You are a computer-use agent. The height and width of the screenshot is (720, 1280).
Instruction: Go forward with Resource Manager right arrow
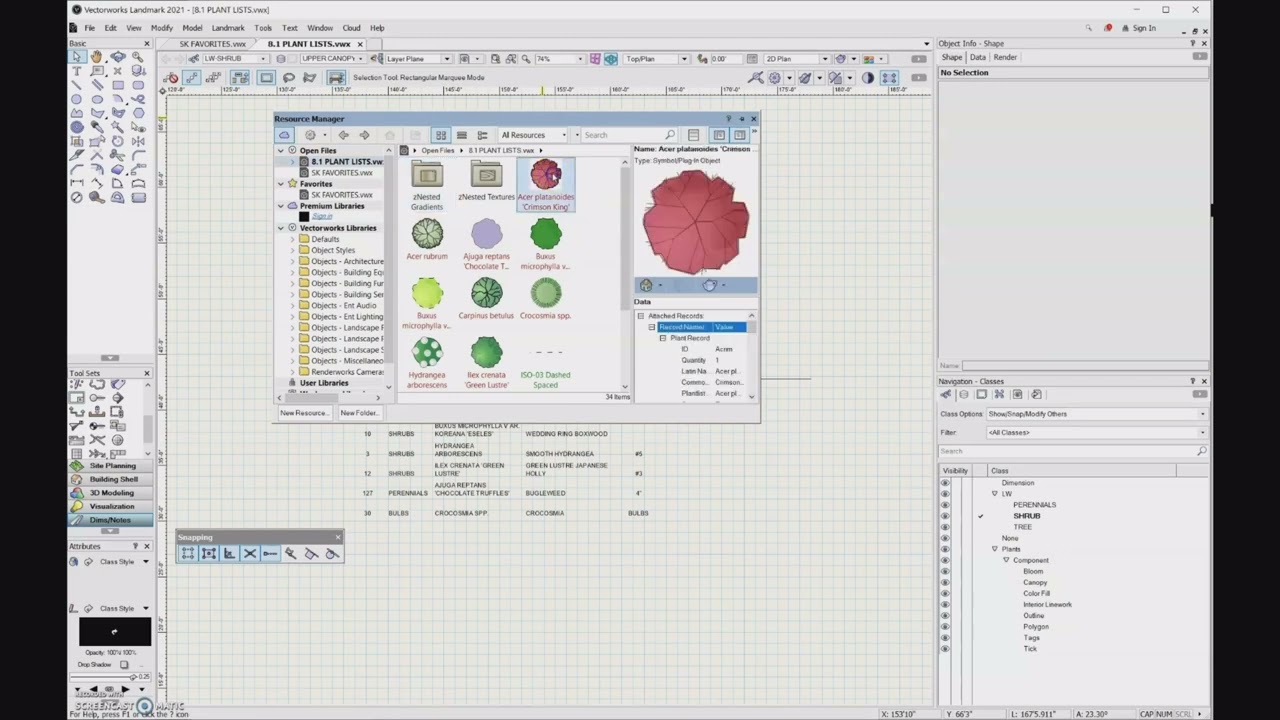(364, 135)
